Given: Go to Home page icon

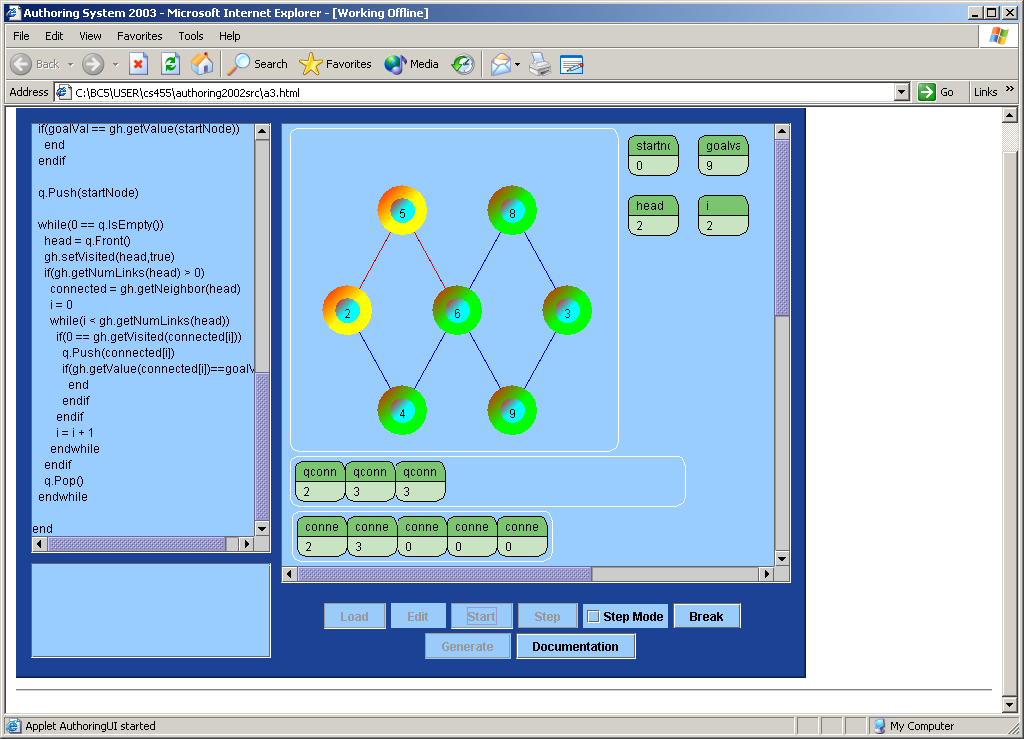Looking at the screenshot, I should tap(202, 64).
